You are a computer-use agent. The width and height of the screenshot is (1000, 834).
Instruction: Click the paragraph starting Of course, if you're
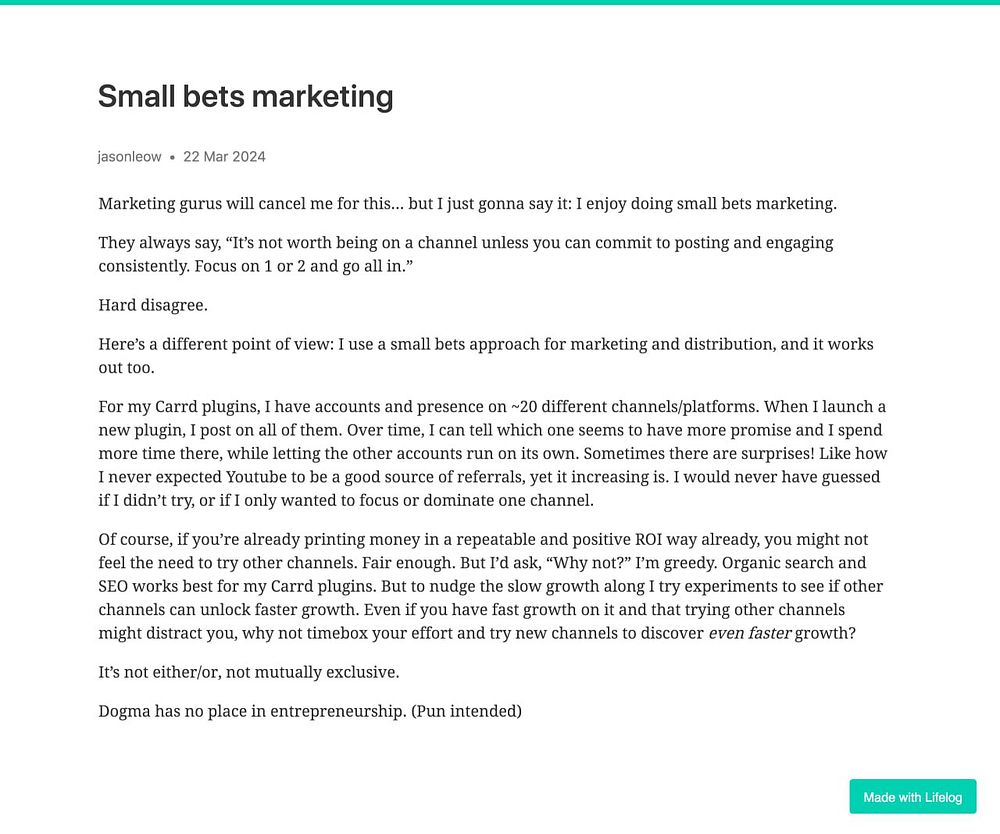(x=490, y=586)
